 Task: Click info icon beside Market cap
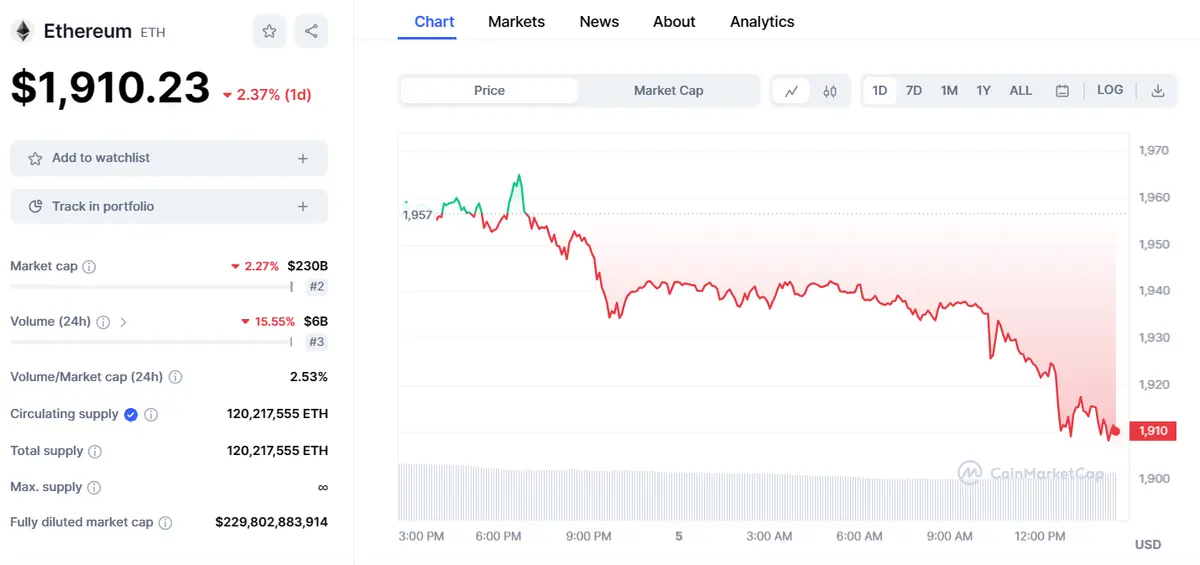click(89, 267)
